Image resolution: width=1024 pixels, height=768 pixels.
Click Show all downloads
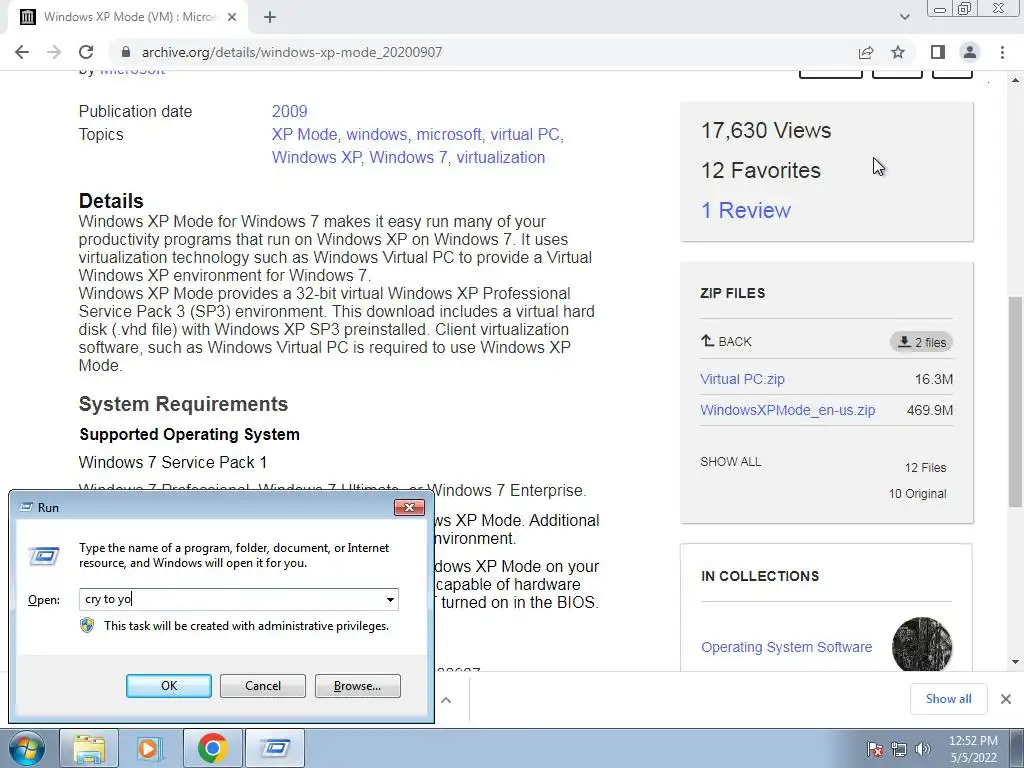948,699
